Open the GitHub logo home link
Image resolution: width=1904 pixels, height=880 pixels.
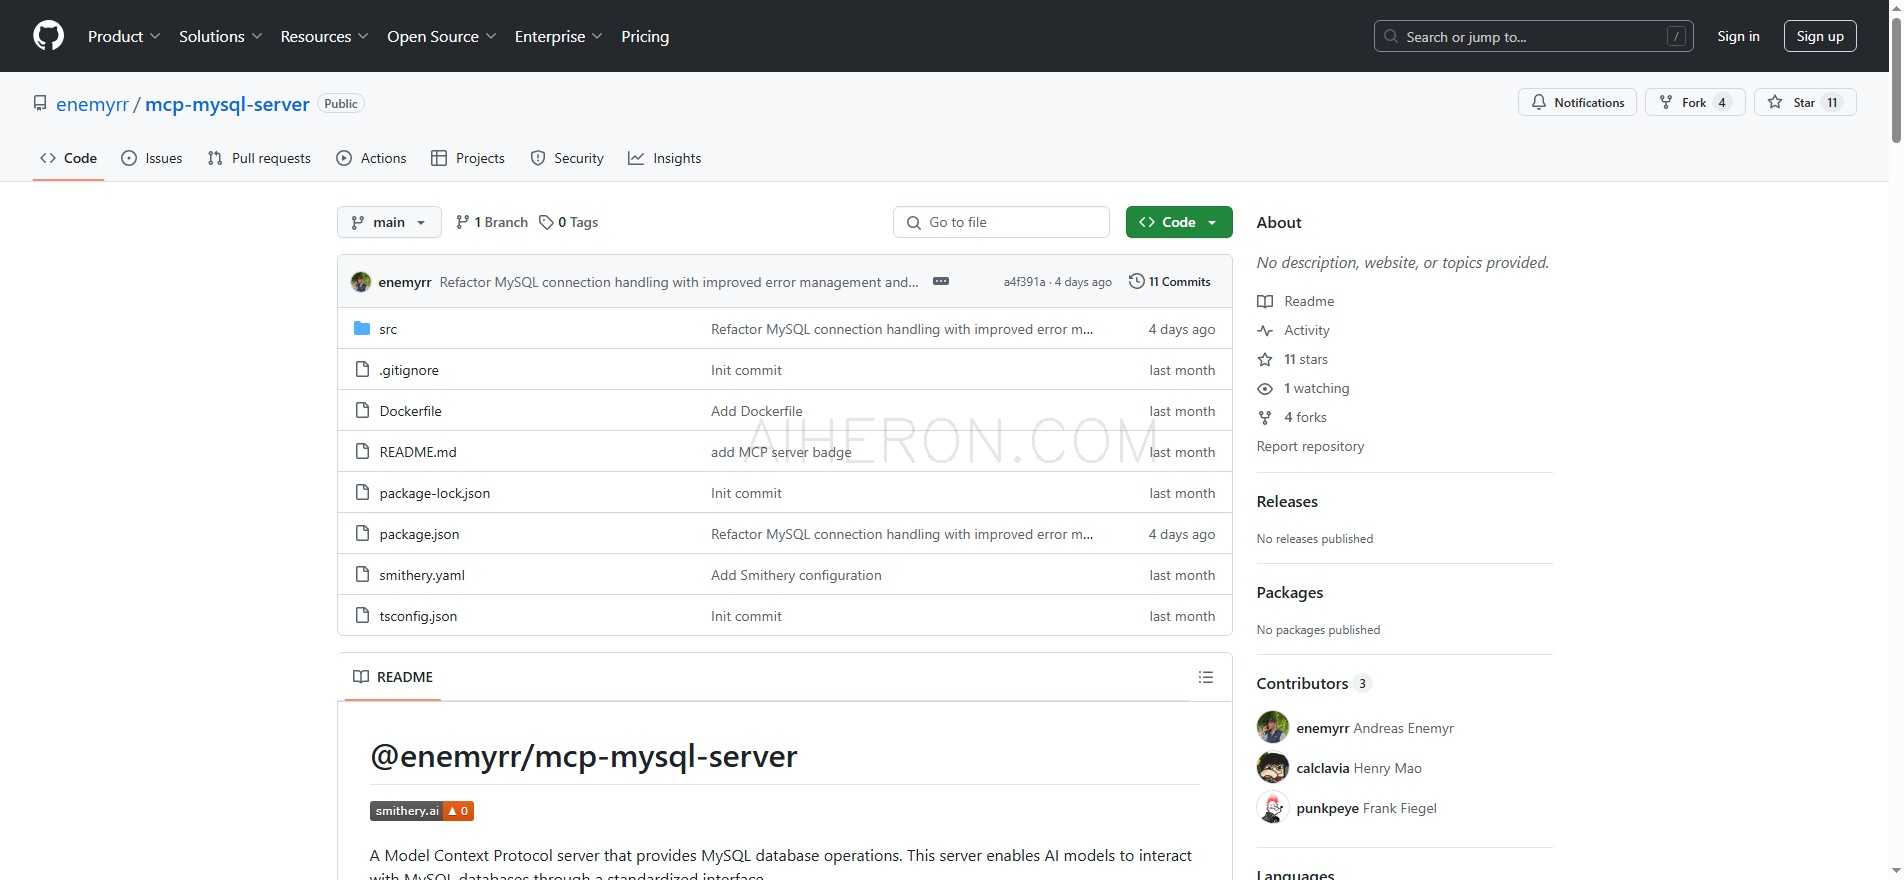coord(48,36)
